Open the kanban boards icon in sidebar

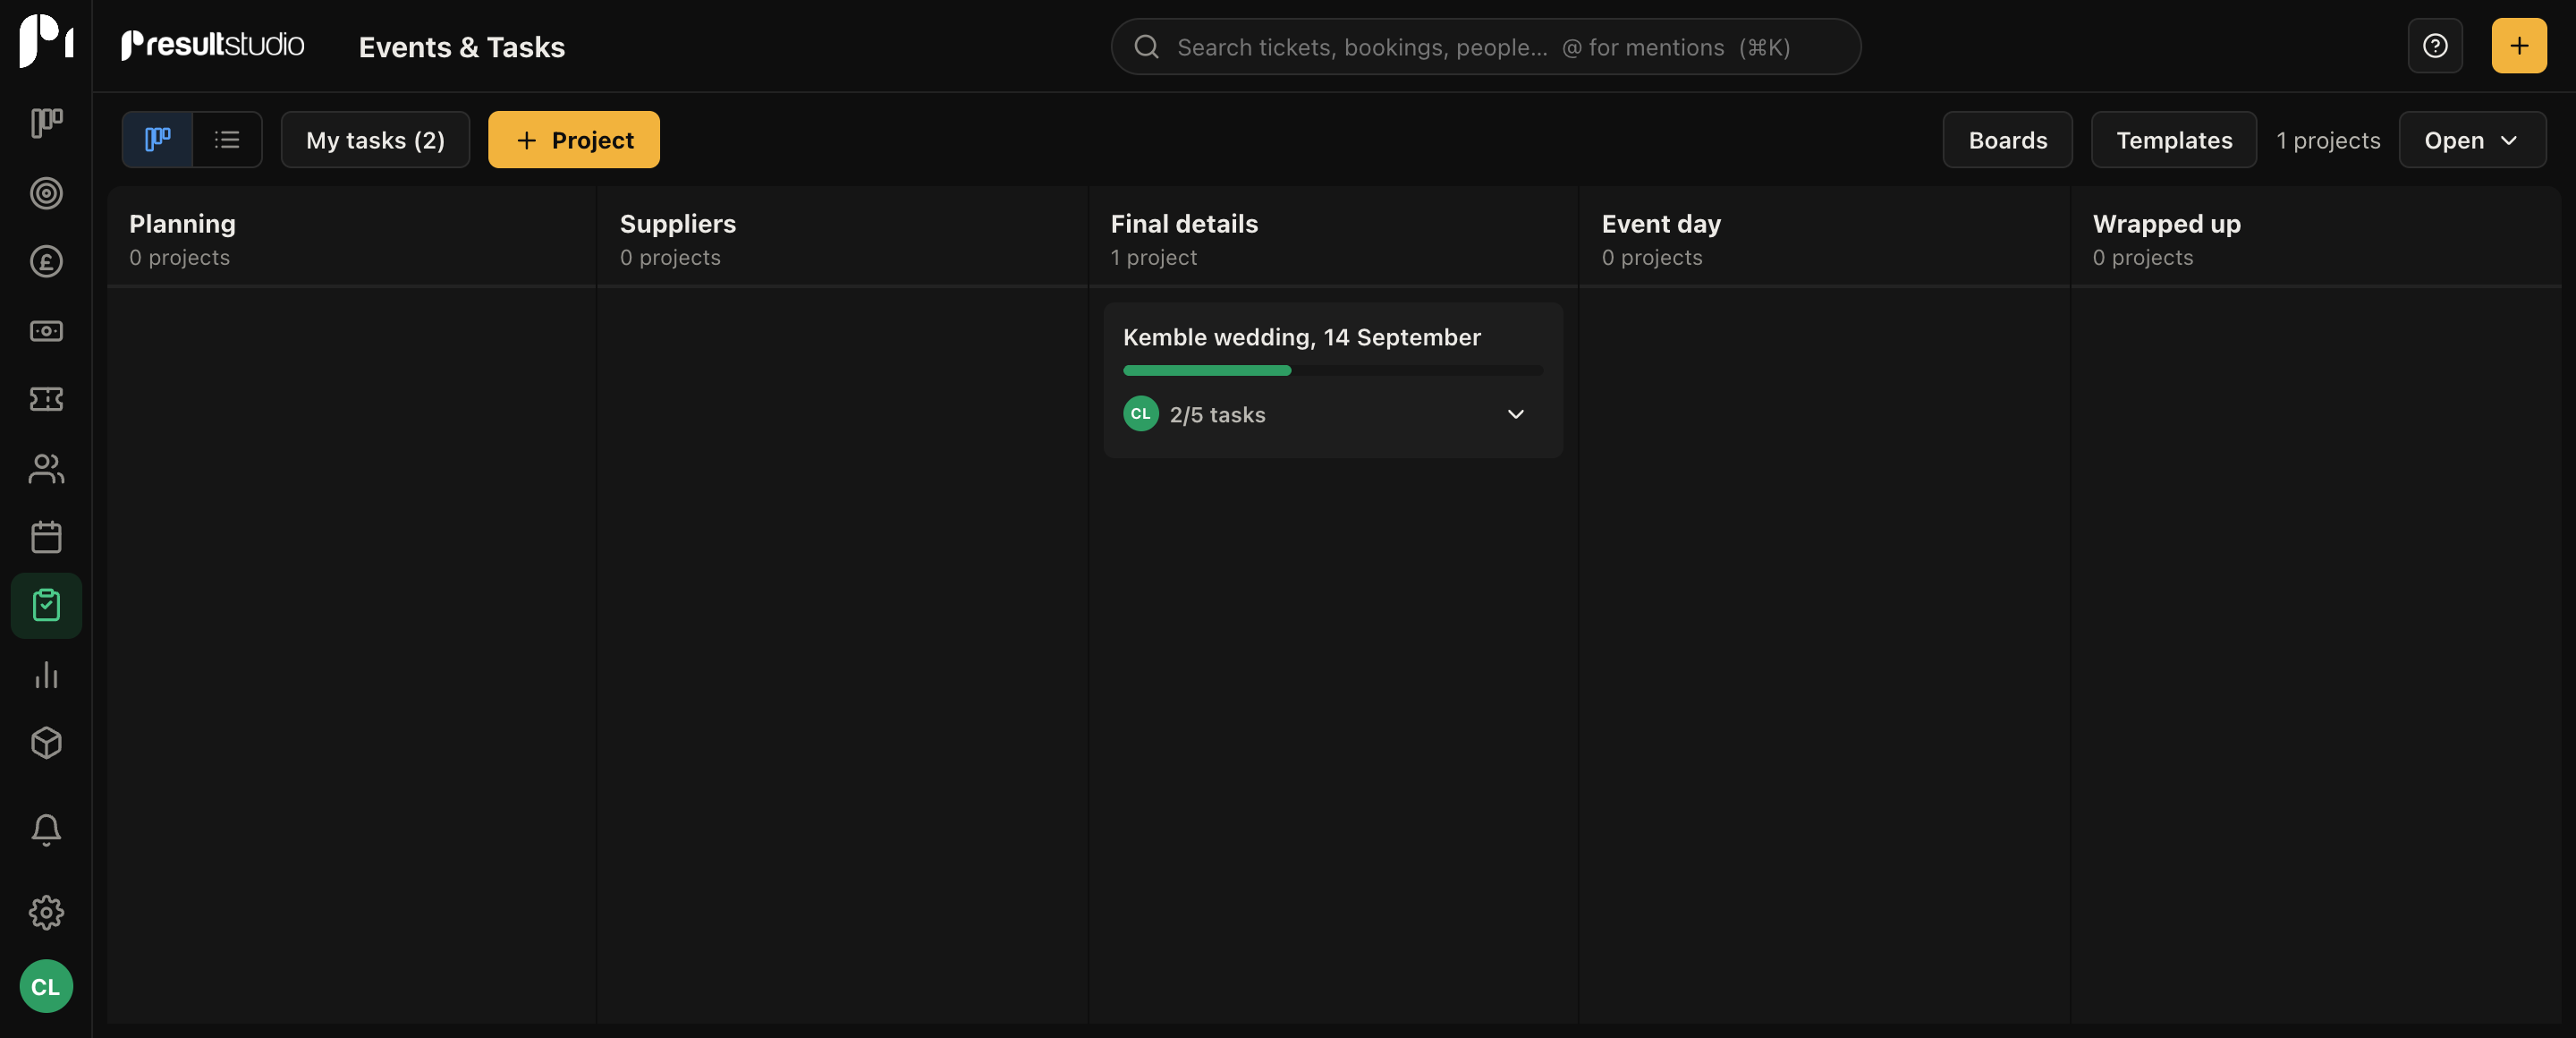click(46, 123)
